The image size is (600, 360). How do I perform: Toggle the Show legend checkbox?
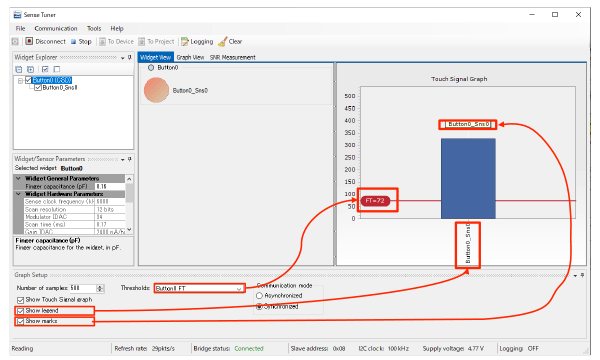pyautogui.click(x=20, y=311)
